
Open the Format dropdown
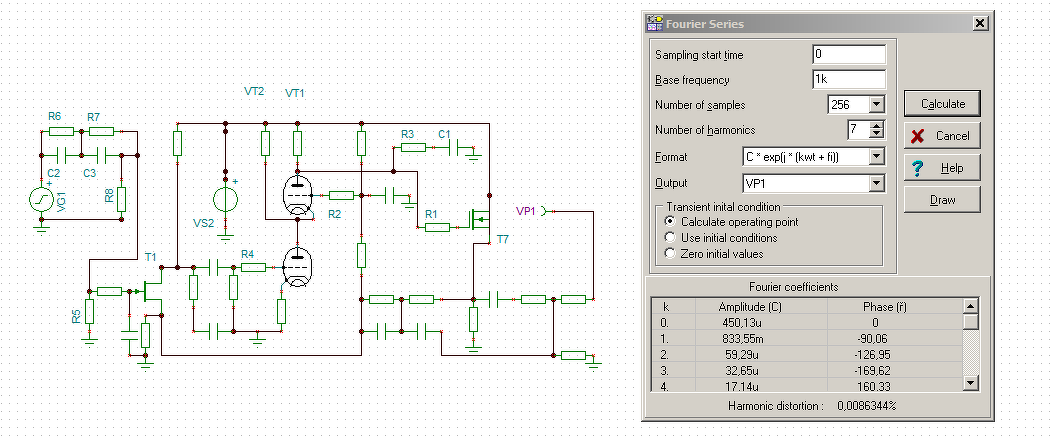click(x=877, y=157)
